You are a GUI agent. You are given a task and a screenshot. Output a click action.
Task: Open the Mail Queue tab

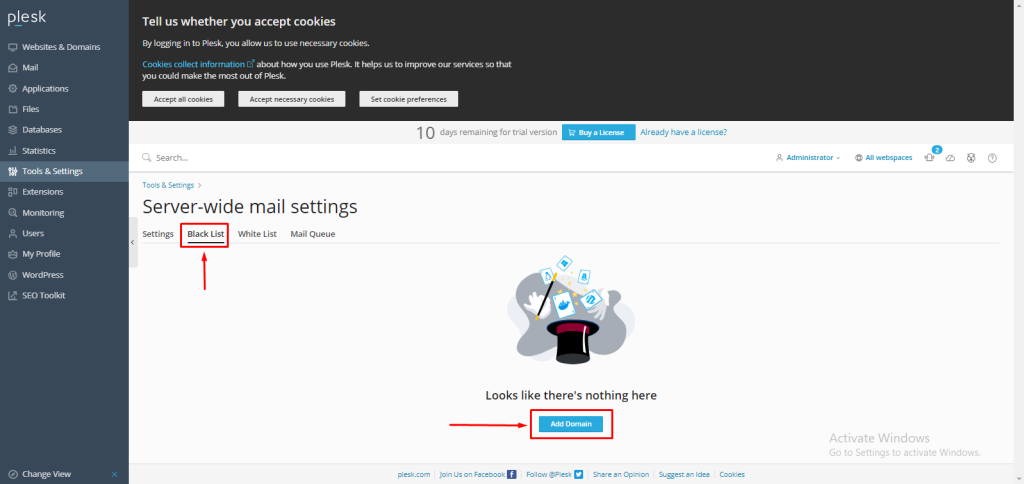coord(313,234)
